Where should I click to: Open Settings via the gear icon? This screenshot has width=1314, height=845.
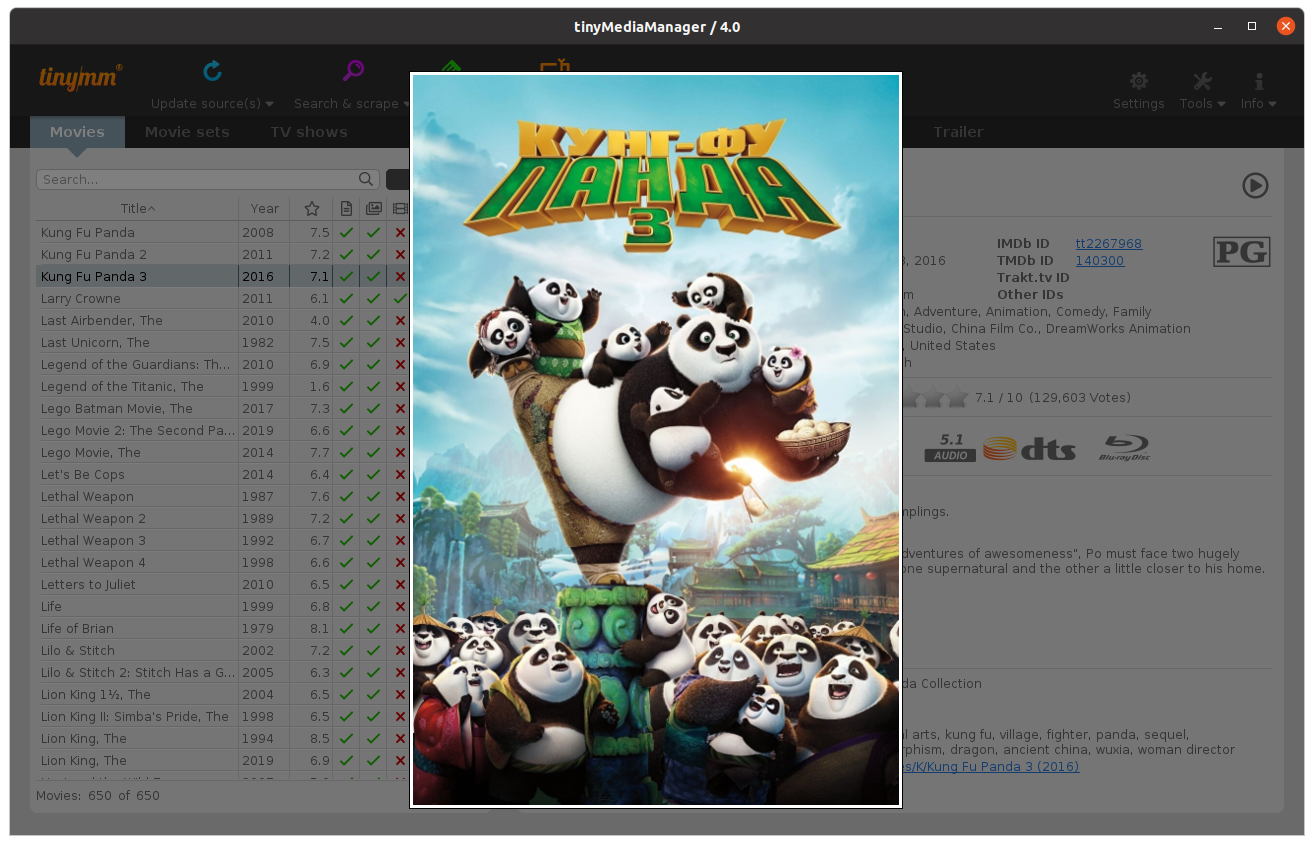coord(1138,81)
